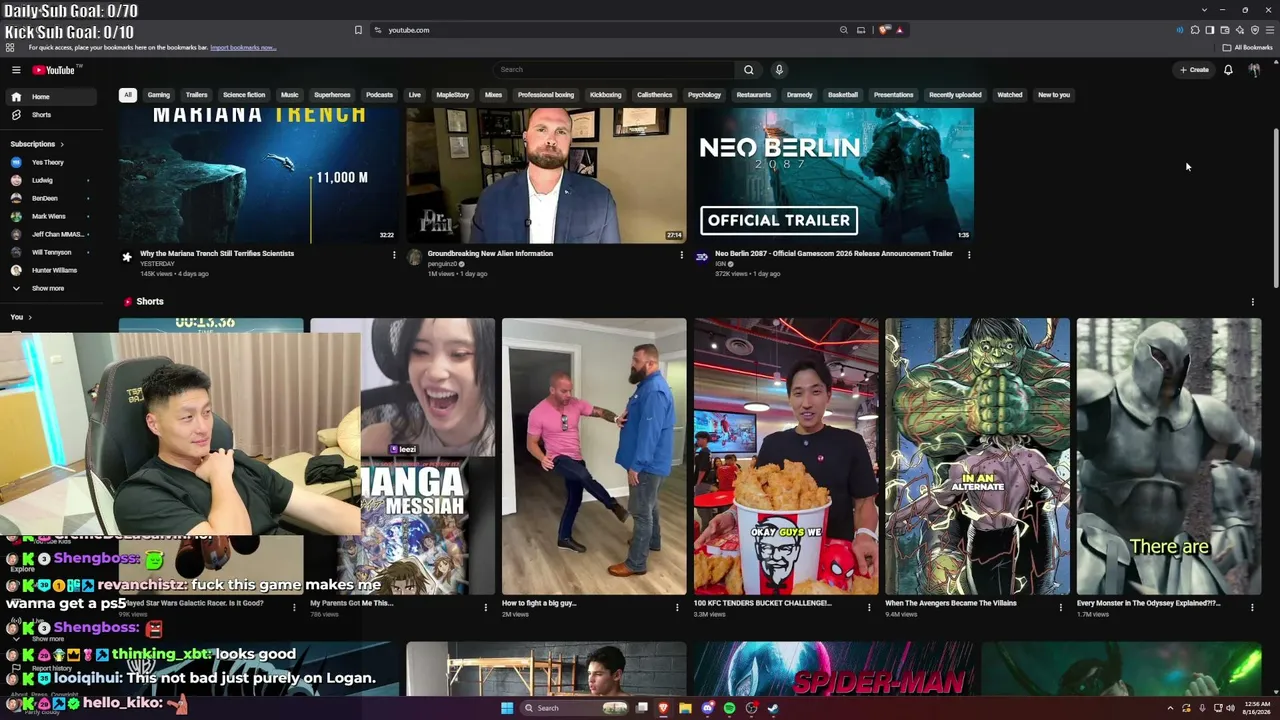This screenshot has width=1280, height=720.
Task: Open Discord from the taskbar
Action: point(708,708)
